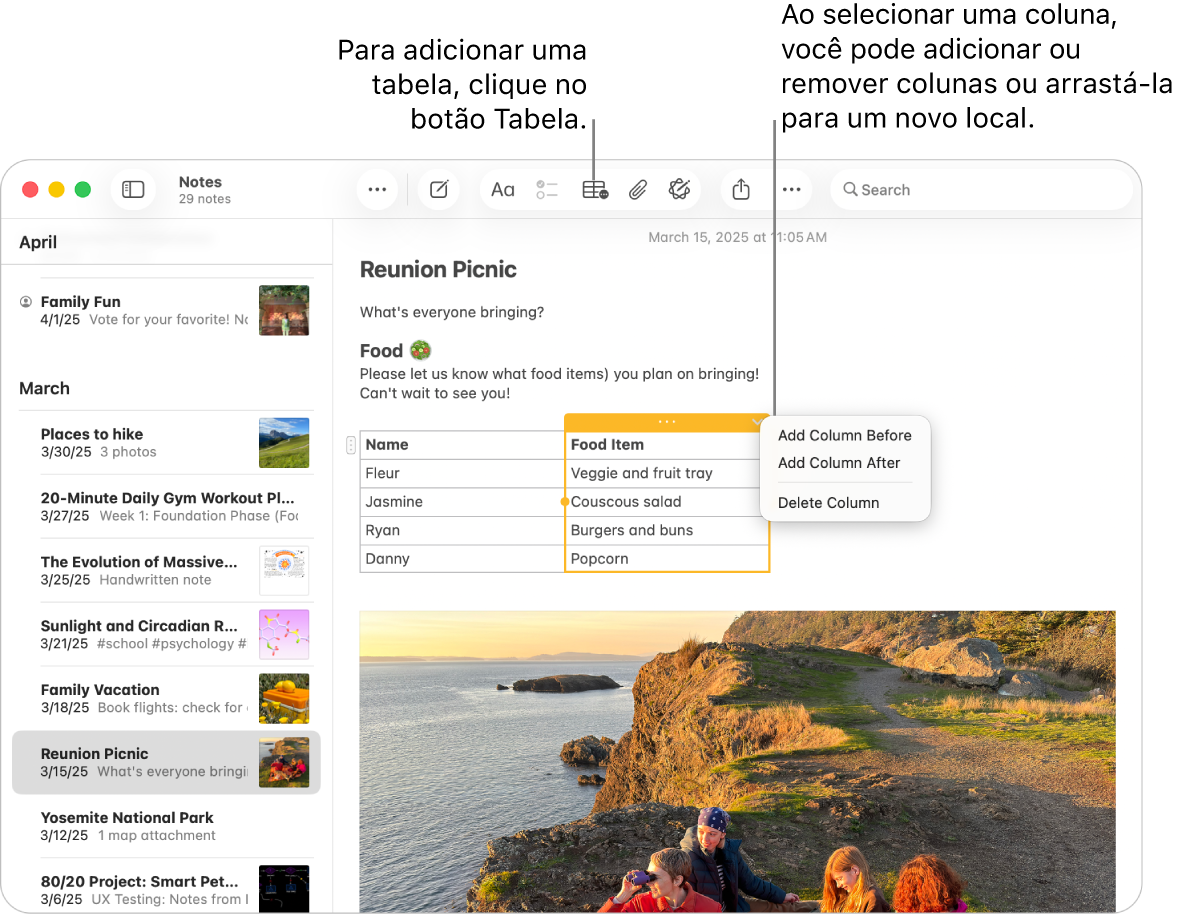Open the more options menu left of the compose button
The height and width of the screenshot is (915, 1194).
coord(377,190)
